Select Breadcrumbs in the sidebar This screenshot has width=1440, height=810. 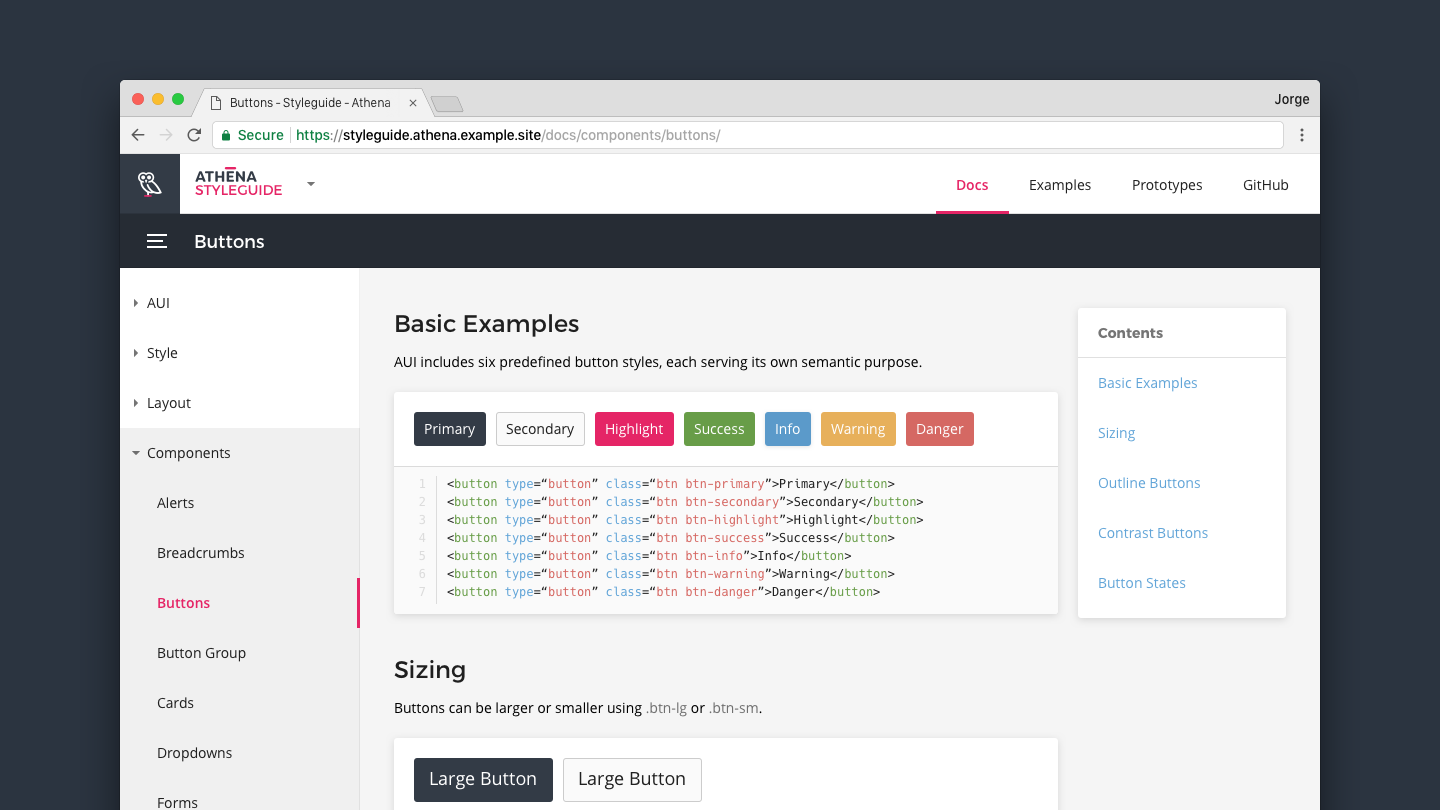[201, 553]
